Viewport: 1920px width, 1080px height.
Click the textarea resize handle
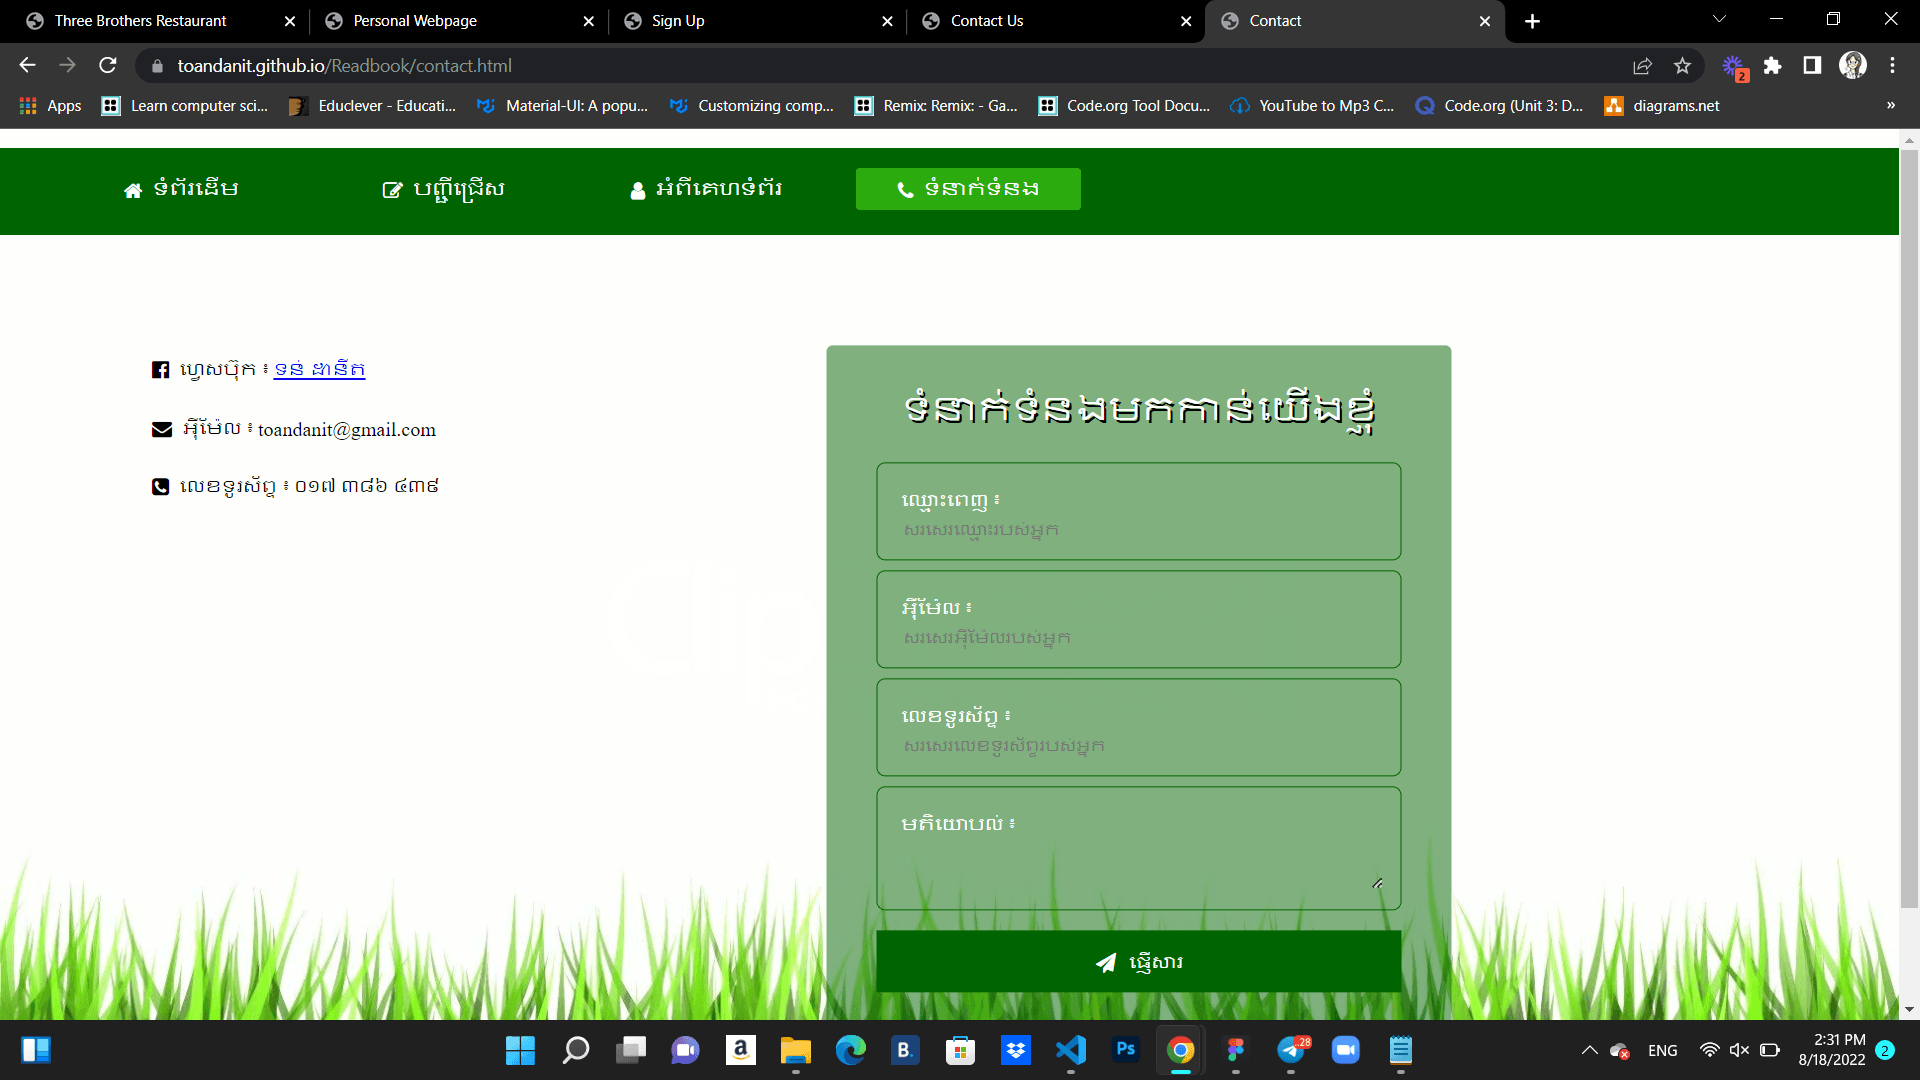[1377, 882]
